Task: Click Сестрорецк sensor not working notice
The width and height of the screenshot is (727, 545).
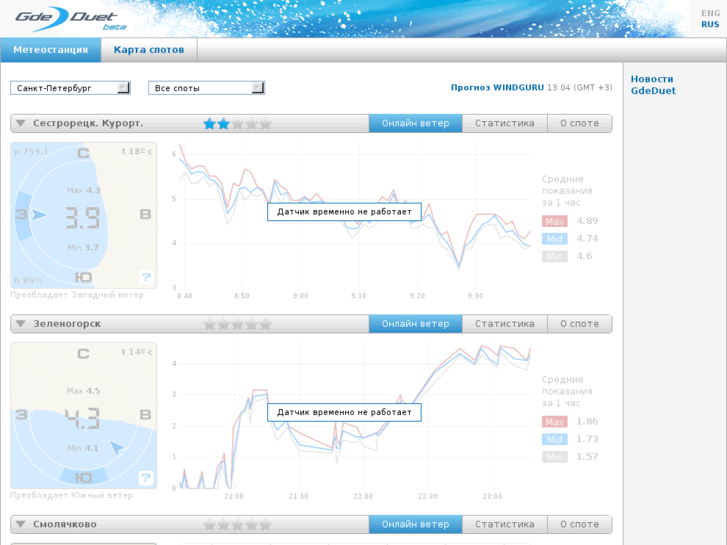Action: (344, 212)
